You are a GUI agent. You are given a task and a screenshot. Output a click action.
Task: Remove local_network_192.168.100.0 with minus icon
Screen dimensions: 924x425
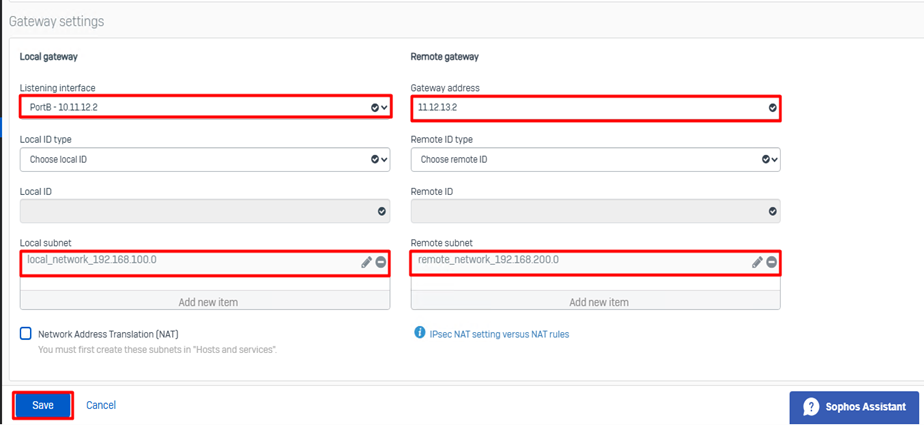[x=381, y=262]
